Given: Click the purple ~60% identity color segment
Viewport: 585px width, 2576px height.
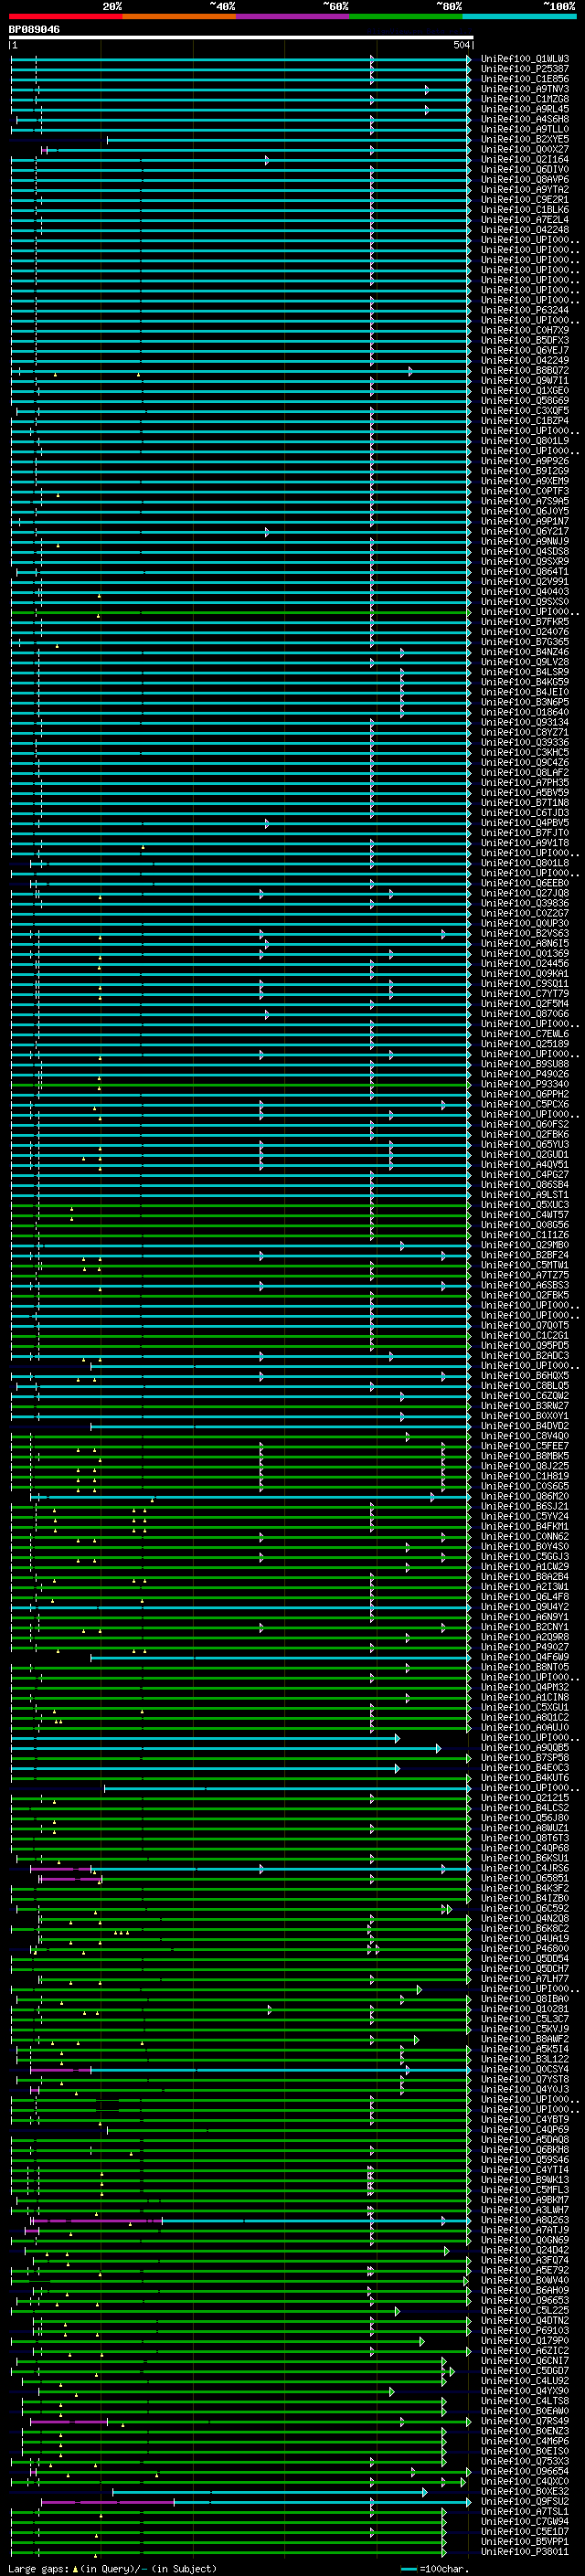Looking at the screenshot, I should point(293,16).
